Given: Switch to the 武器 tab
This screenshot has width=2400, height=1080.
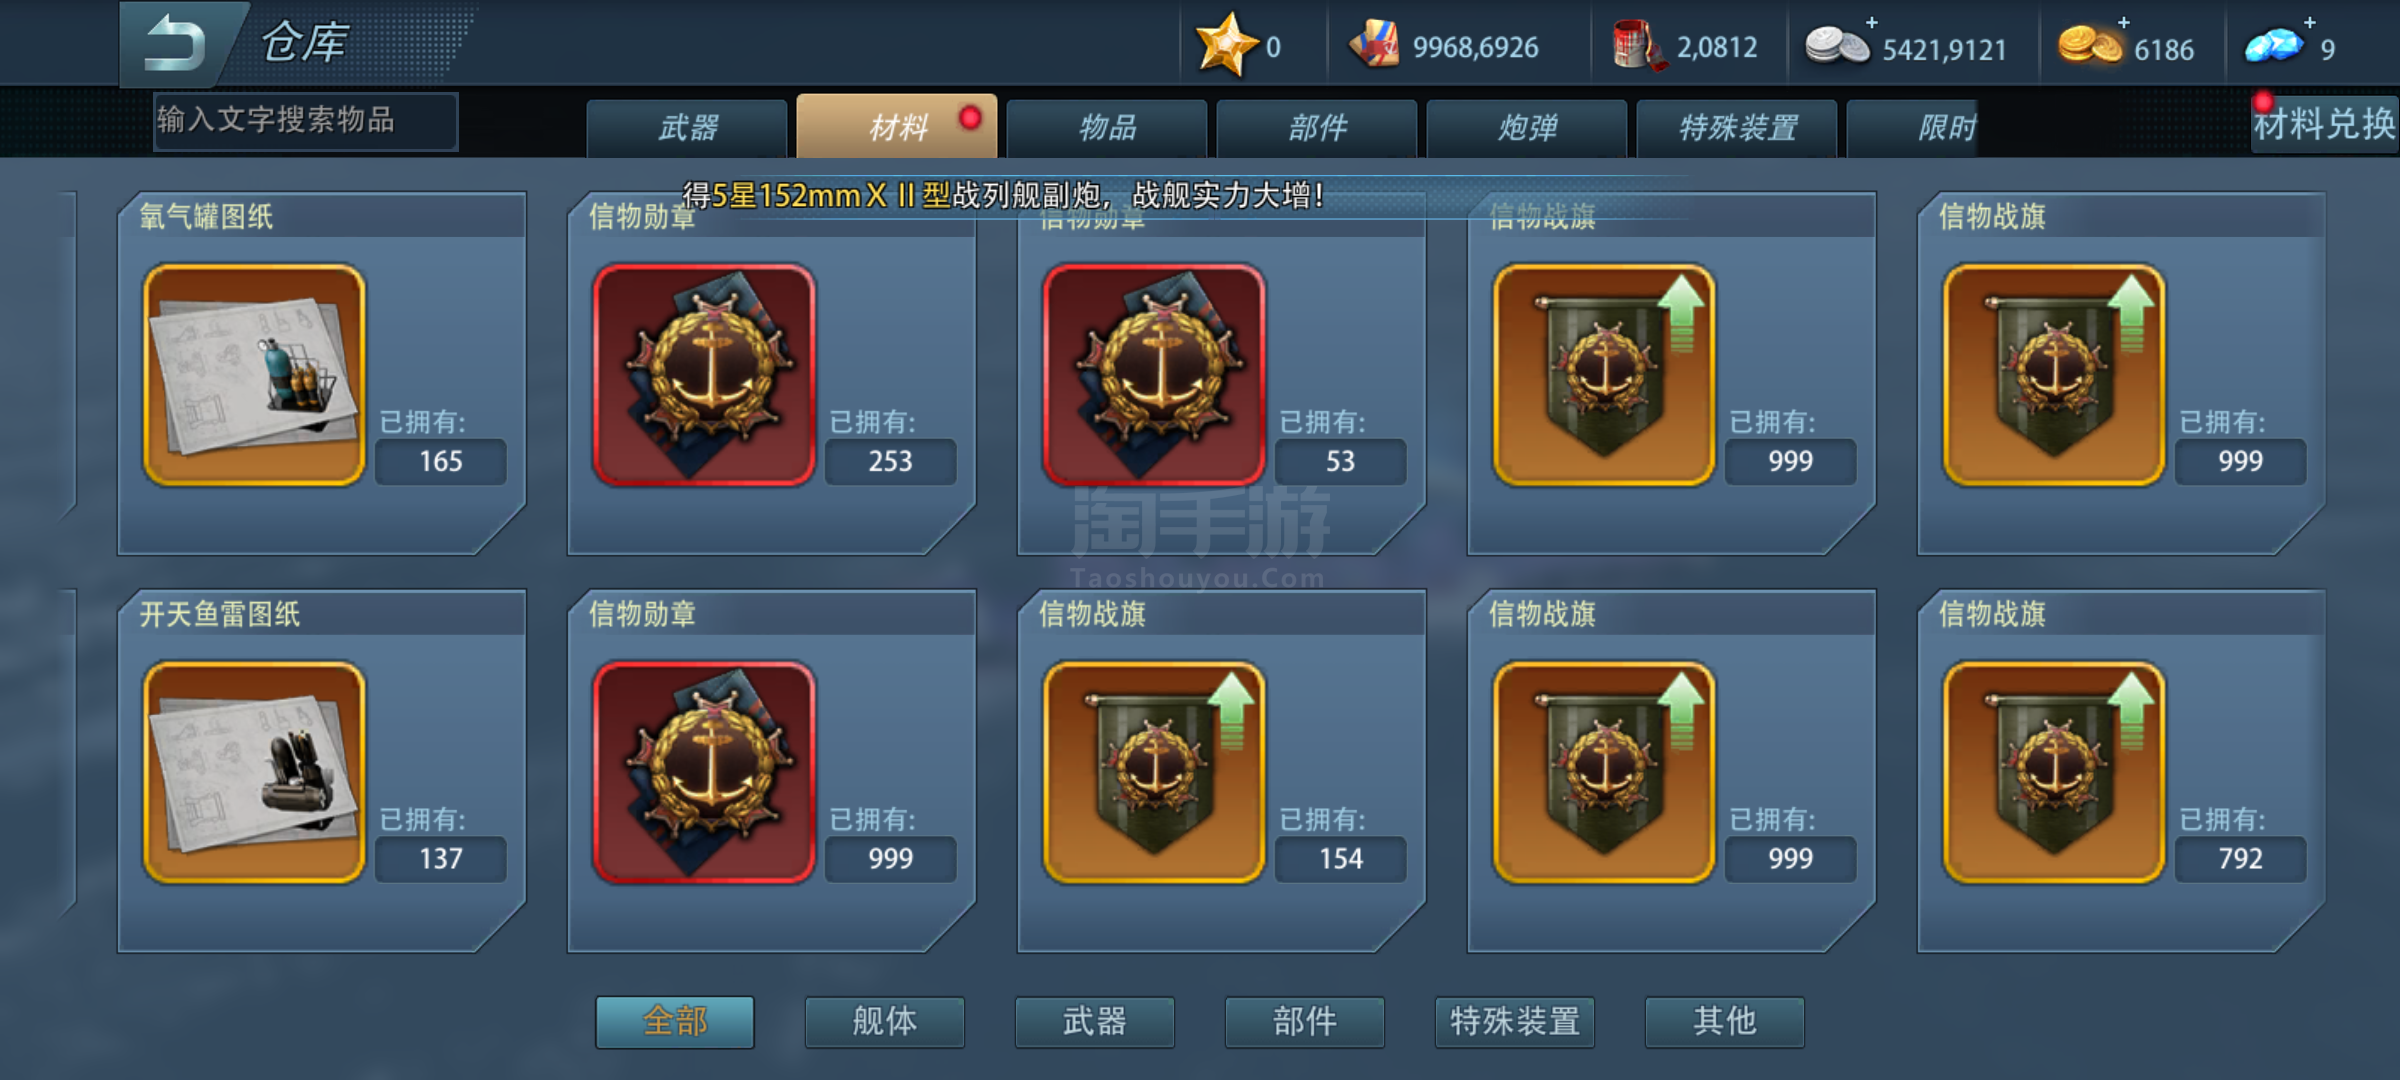Looking at the screenshot, I should click(x=687, y=127).
